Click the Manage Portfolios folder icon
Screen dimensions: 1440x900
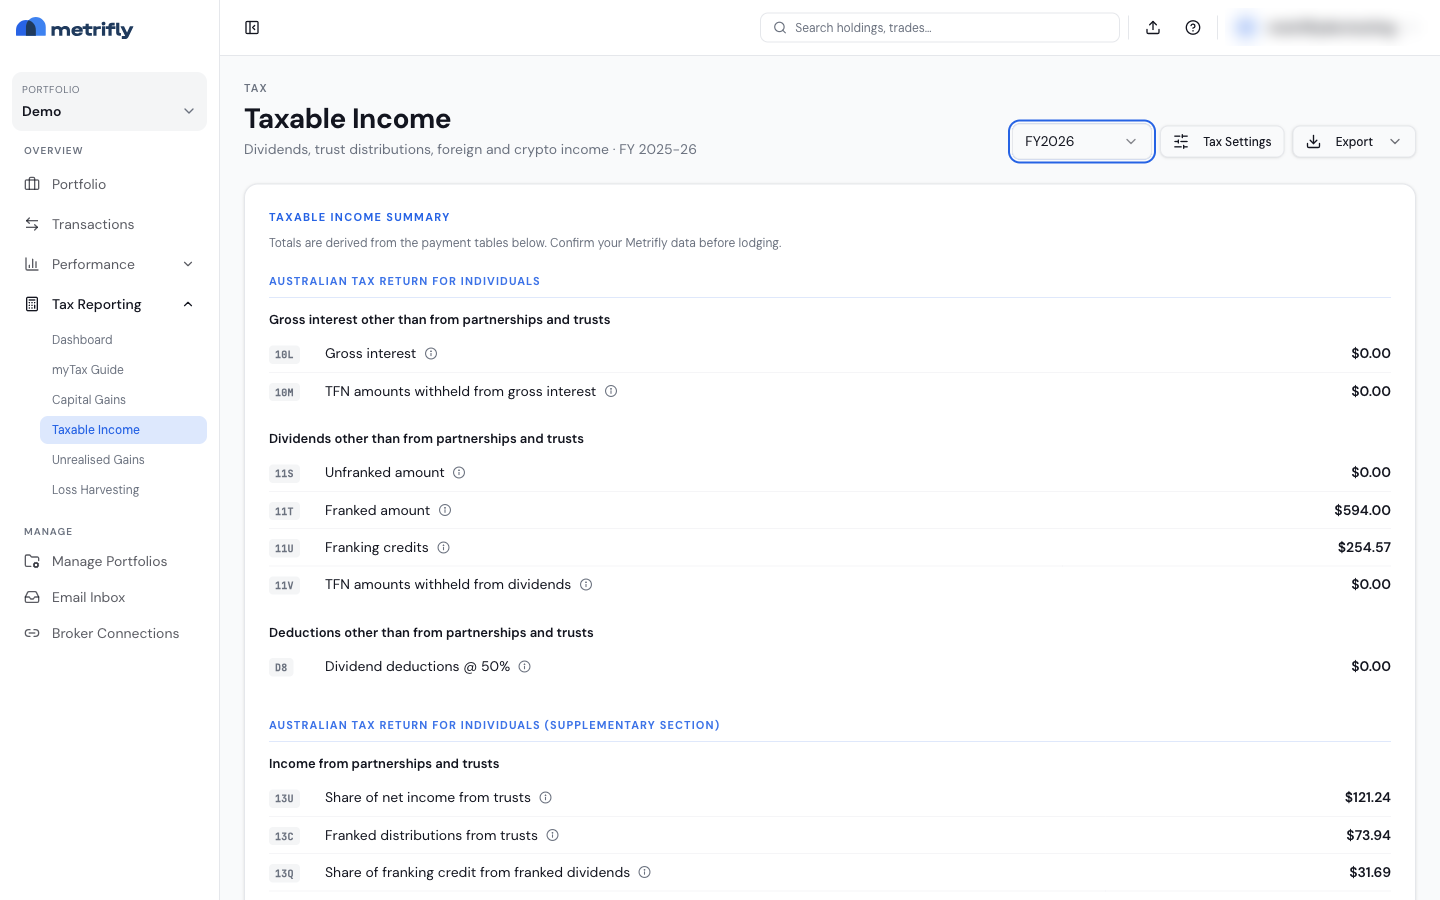pos(32,561)
